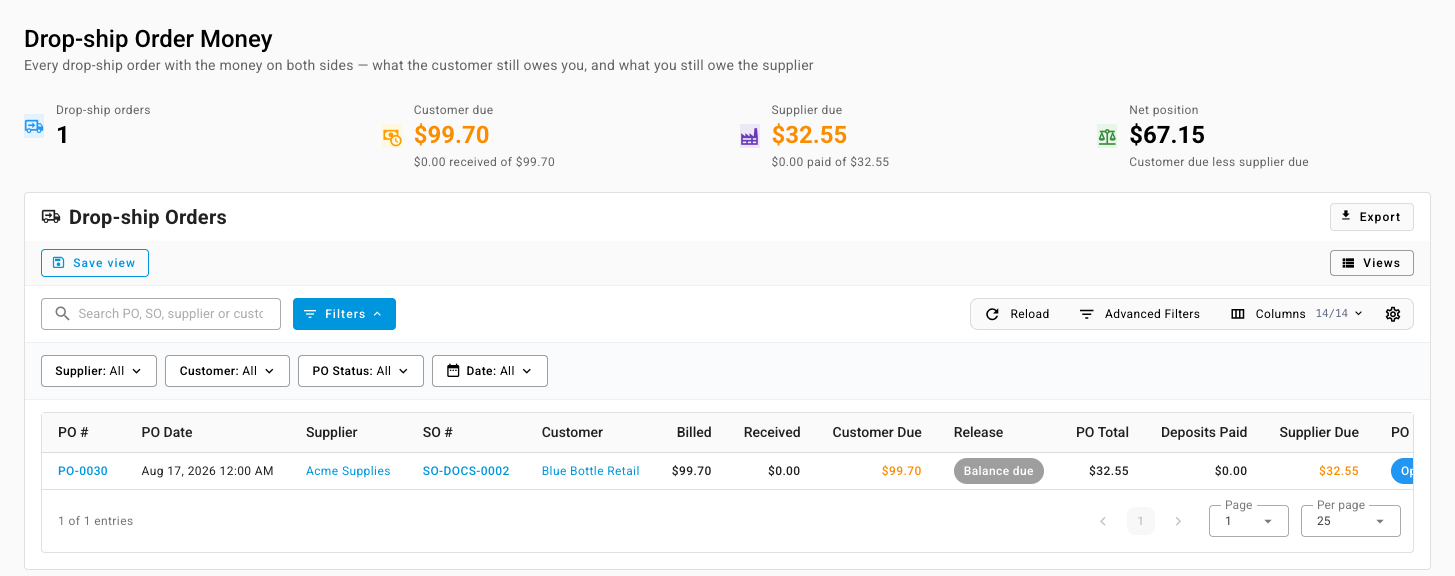This screenshot has width=1455, height=576.
Task: Click the search magnifier icon
Action: (x=62, y=314)
